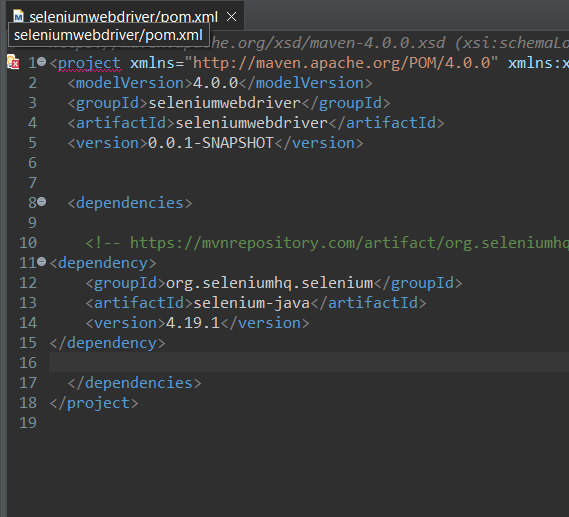569x517 pixels.
Task: Close the seleniumwebdriver/pom.xml editor tab
Action: (231, 16)
